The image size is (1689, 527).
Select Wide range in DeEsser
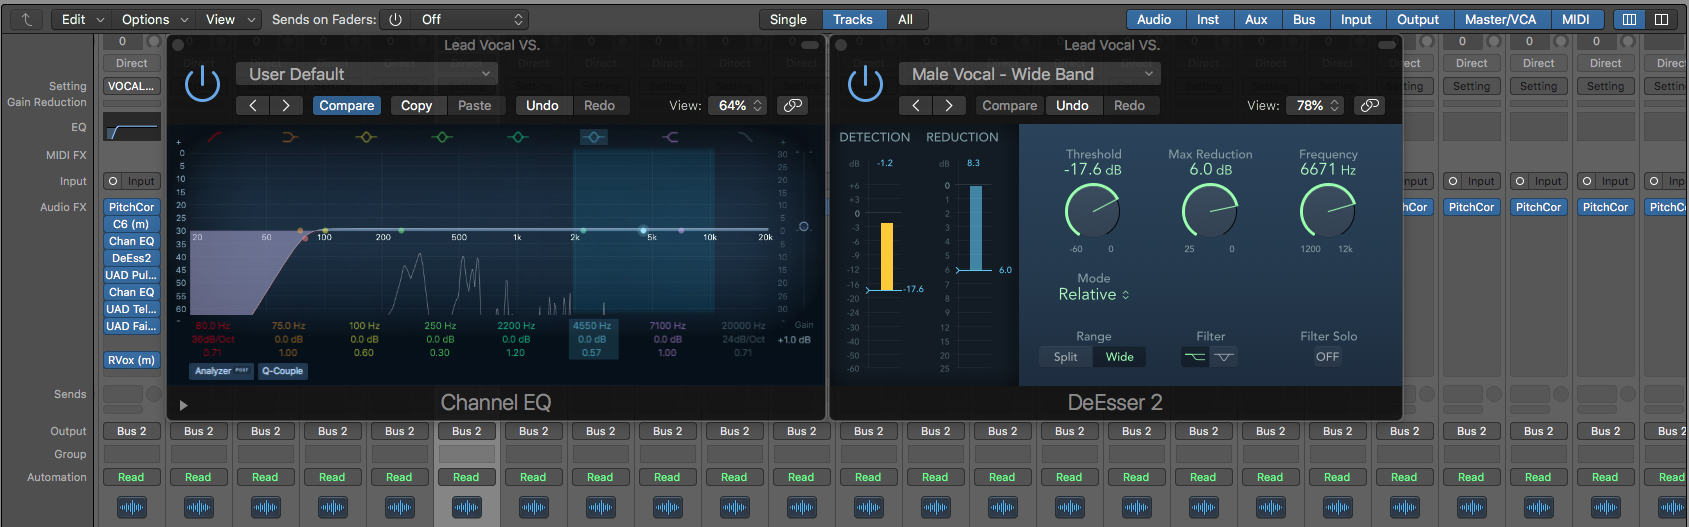[1120, 357]
